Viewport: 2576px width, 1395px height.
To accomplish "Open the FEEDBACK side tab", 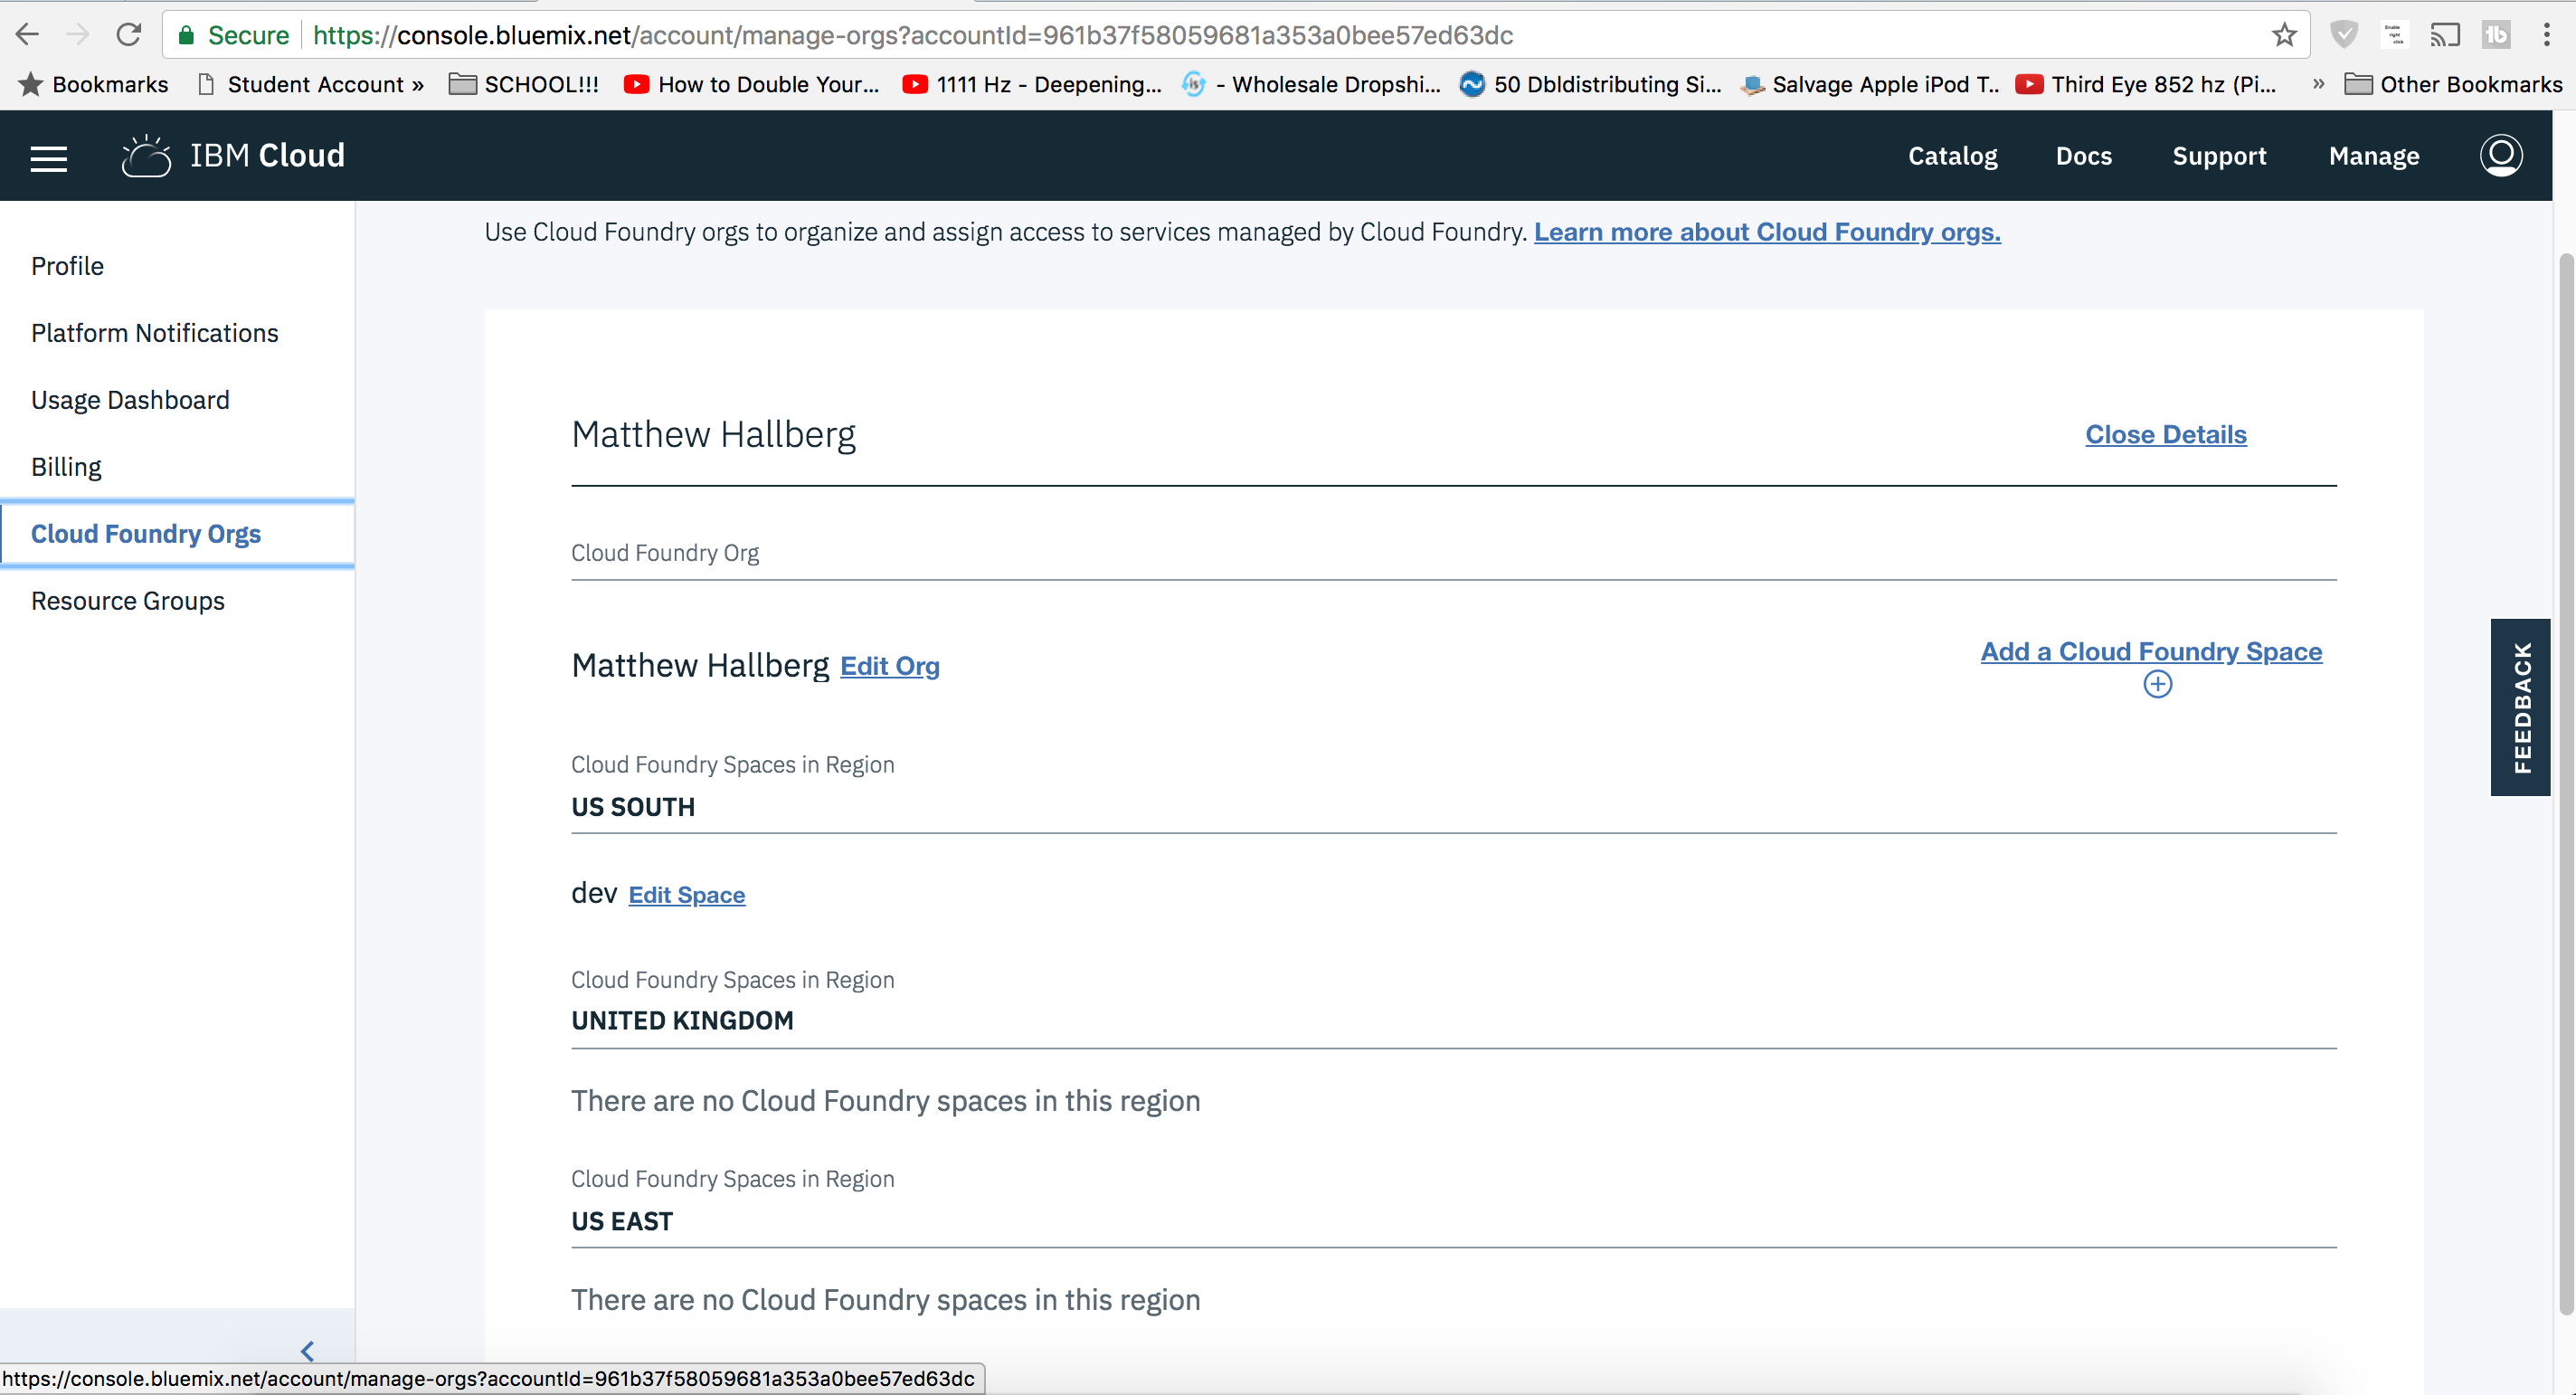I will click(2520, 707).
